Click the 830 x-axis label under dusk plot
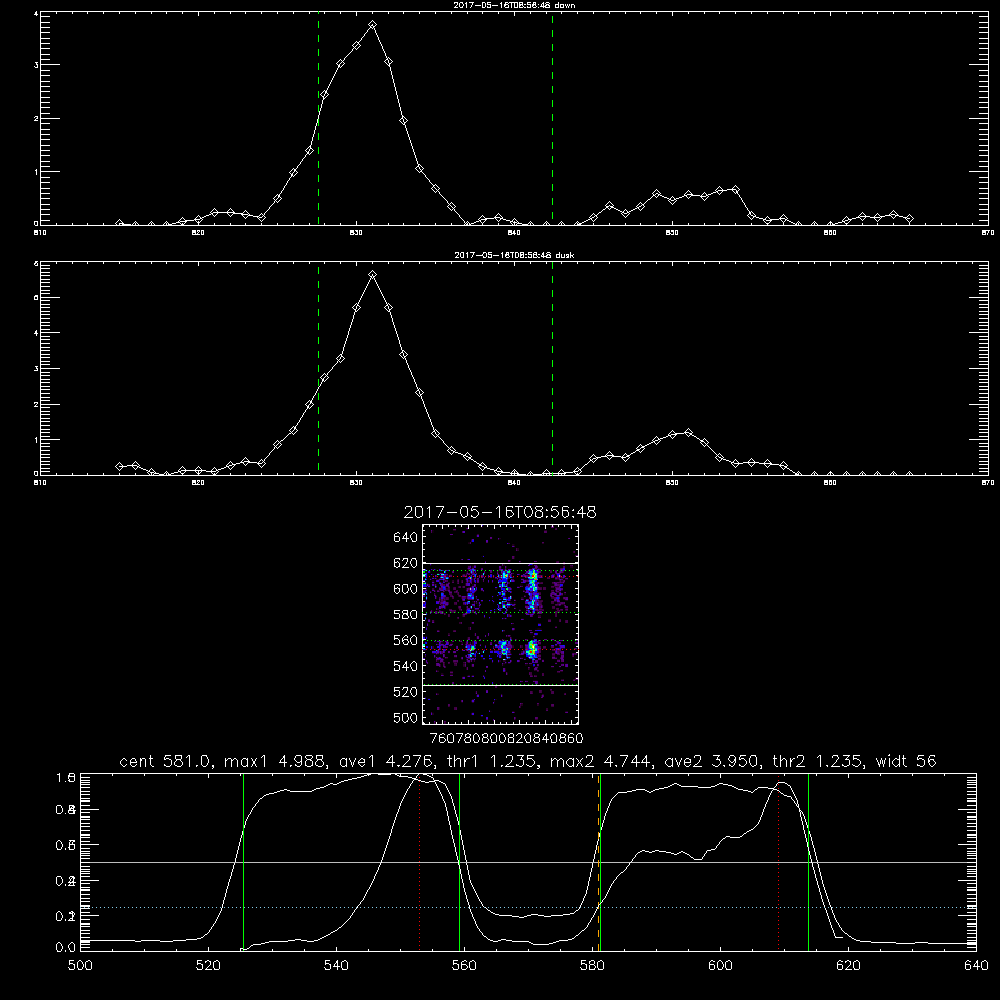 coord(356,483)
